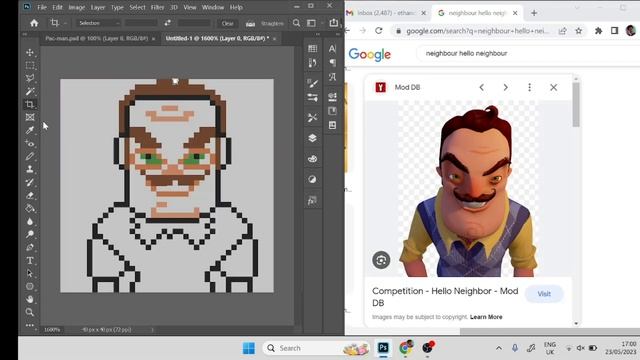Open the edit toolbar ellipsis
The image size is (640, 360).
(x=30, y=325)
